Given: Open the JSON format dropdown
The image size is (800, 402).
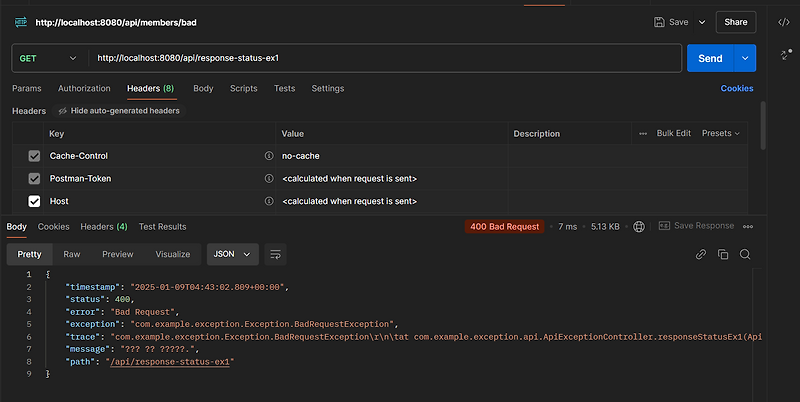Looking at the screenshot, I should [x=232, y=254].
